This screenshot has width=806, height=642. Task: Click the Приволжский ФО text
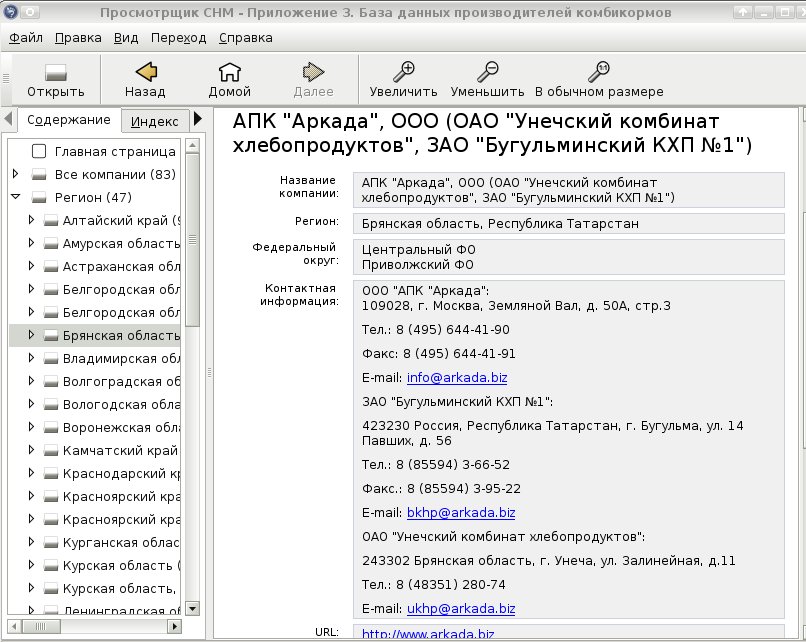(x=417, y=265)
